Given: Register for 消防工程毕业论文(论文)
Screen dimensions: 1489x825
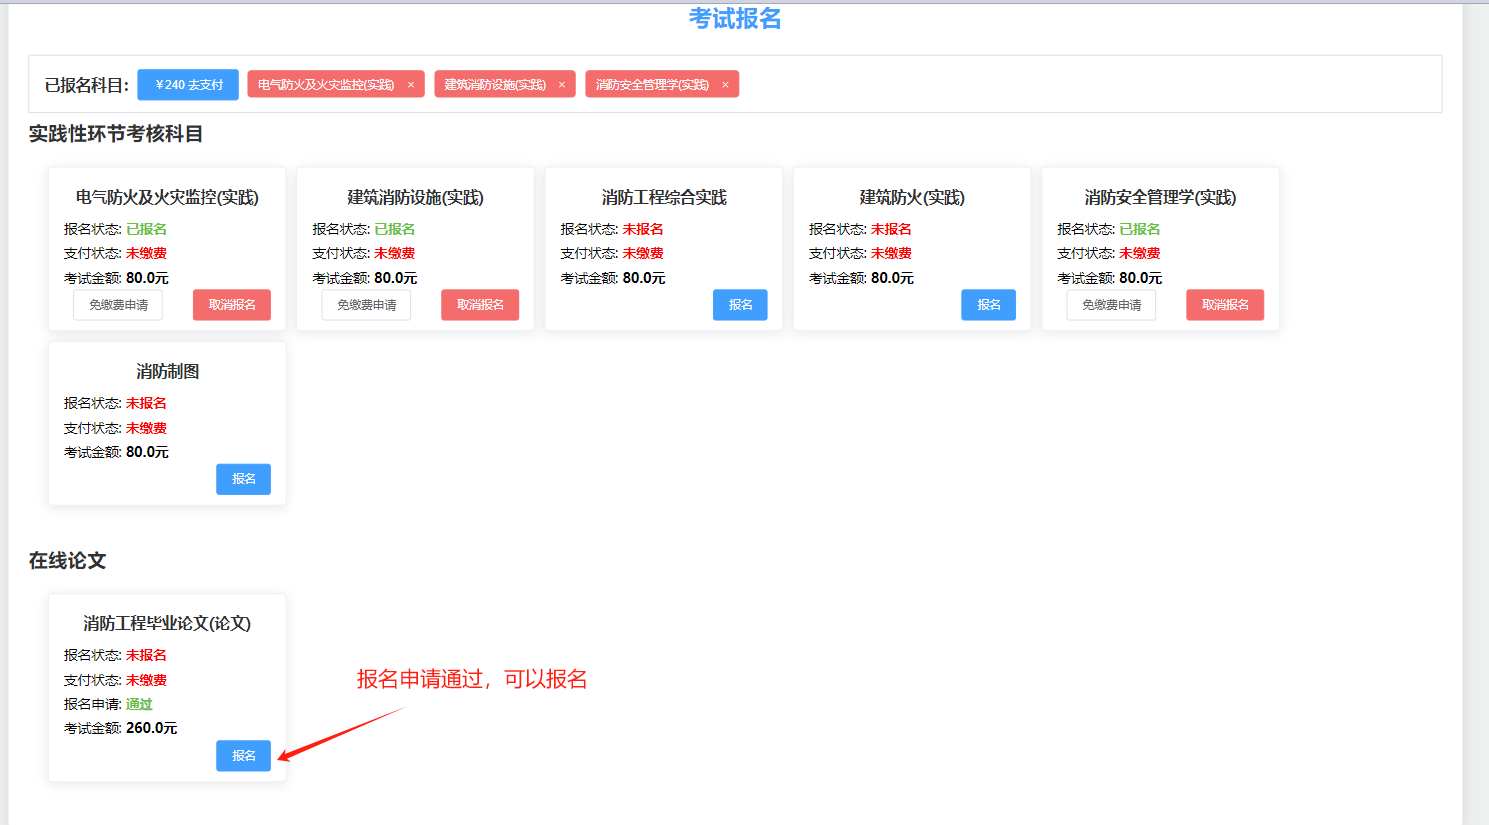Looking at the screenshot, I should [x=243, y=756].
